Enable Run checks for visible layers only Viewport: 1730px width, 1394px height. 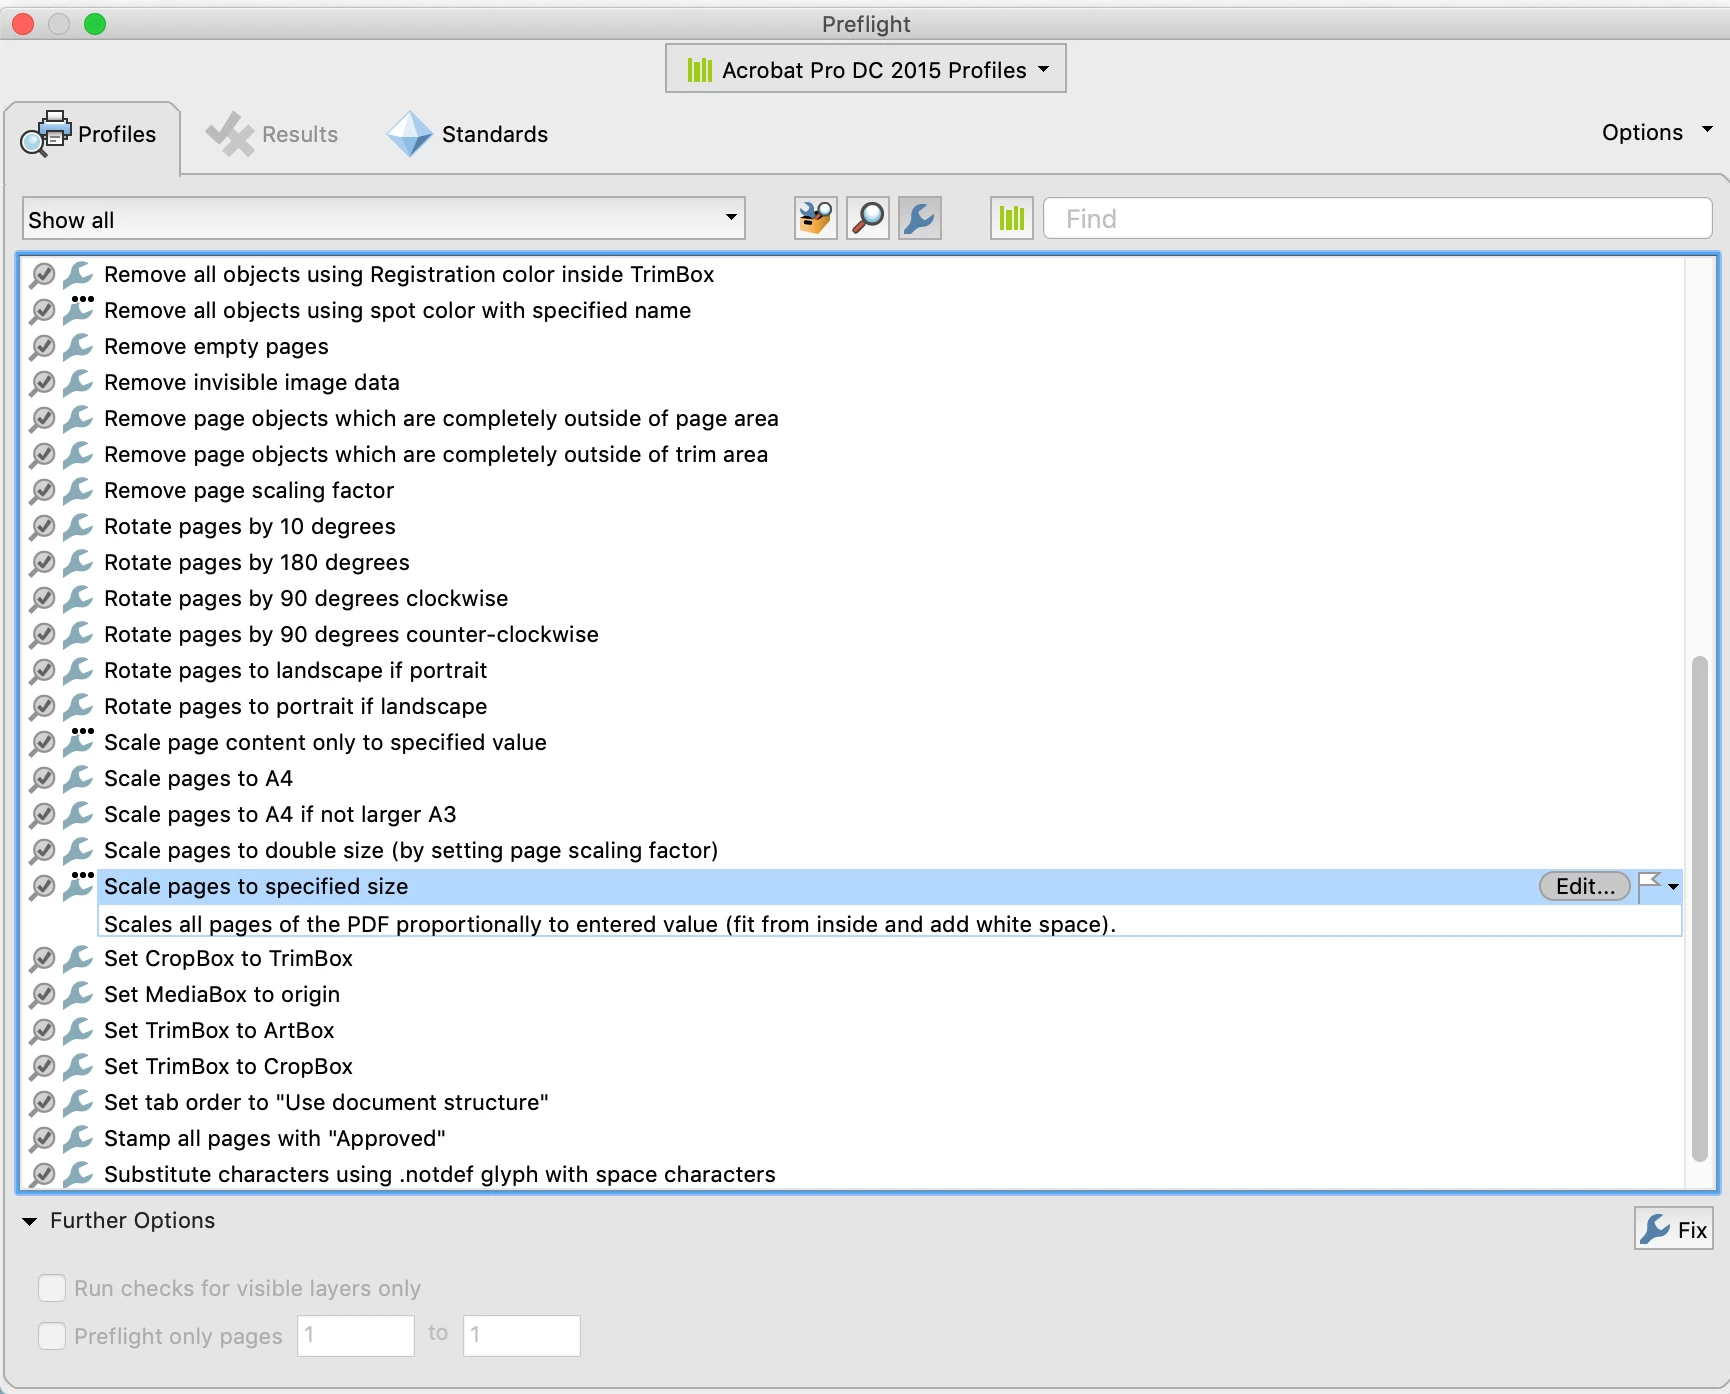52,1288
